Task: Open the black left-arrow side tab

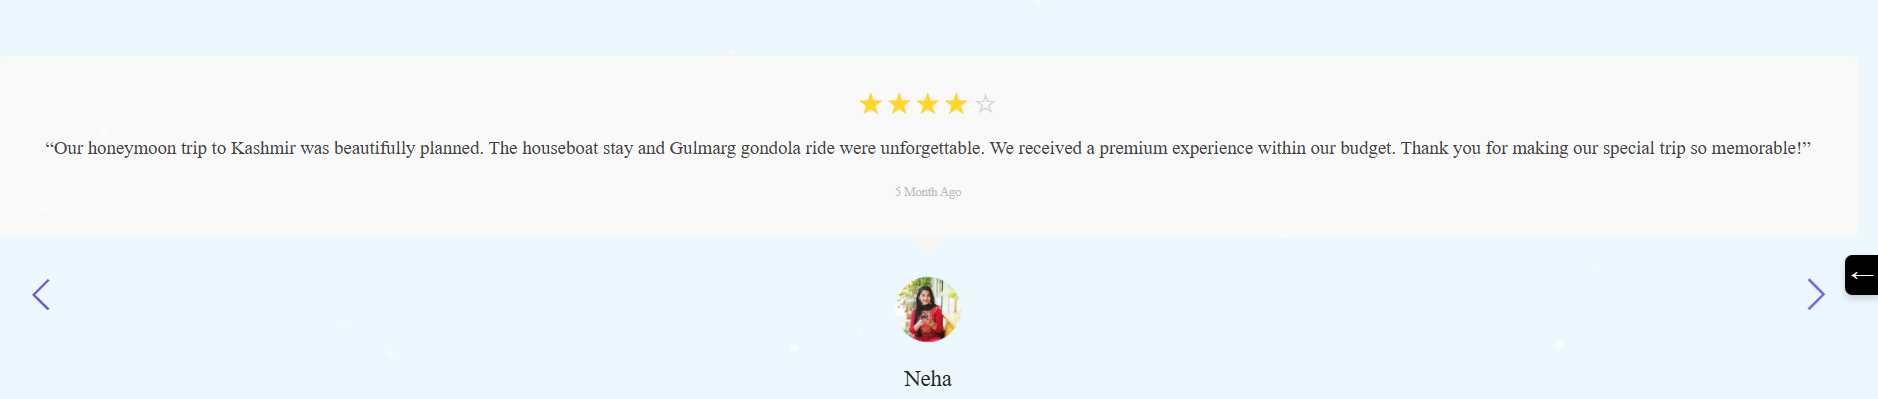Action: (1861, 275)
